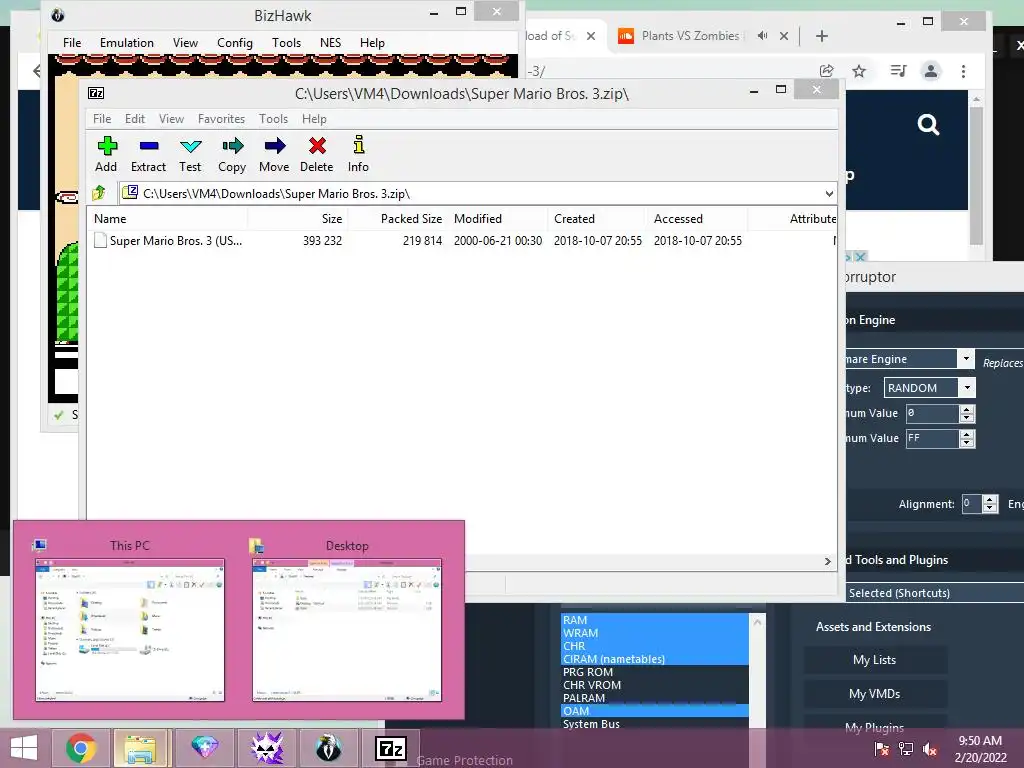Image resolution: width=1024 pixels, height=768 pixels.
Task: Open Info in the 7-Zip toolbar
Action: tap(358, 155)
